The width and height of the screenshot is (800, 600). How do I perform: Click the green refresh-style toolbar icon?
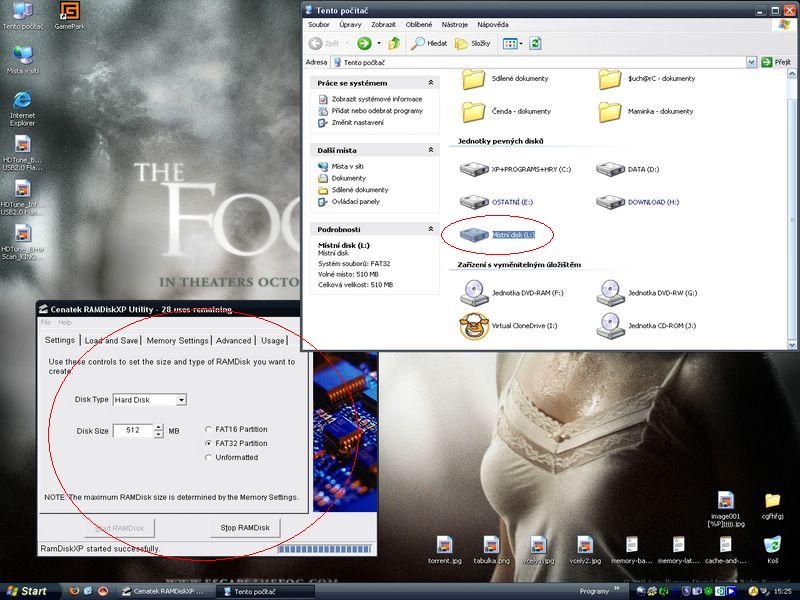coord(535,43)
